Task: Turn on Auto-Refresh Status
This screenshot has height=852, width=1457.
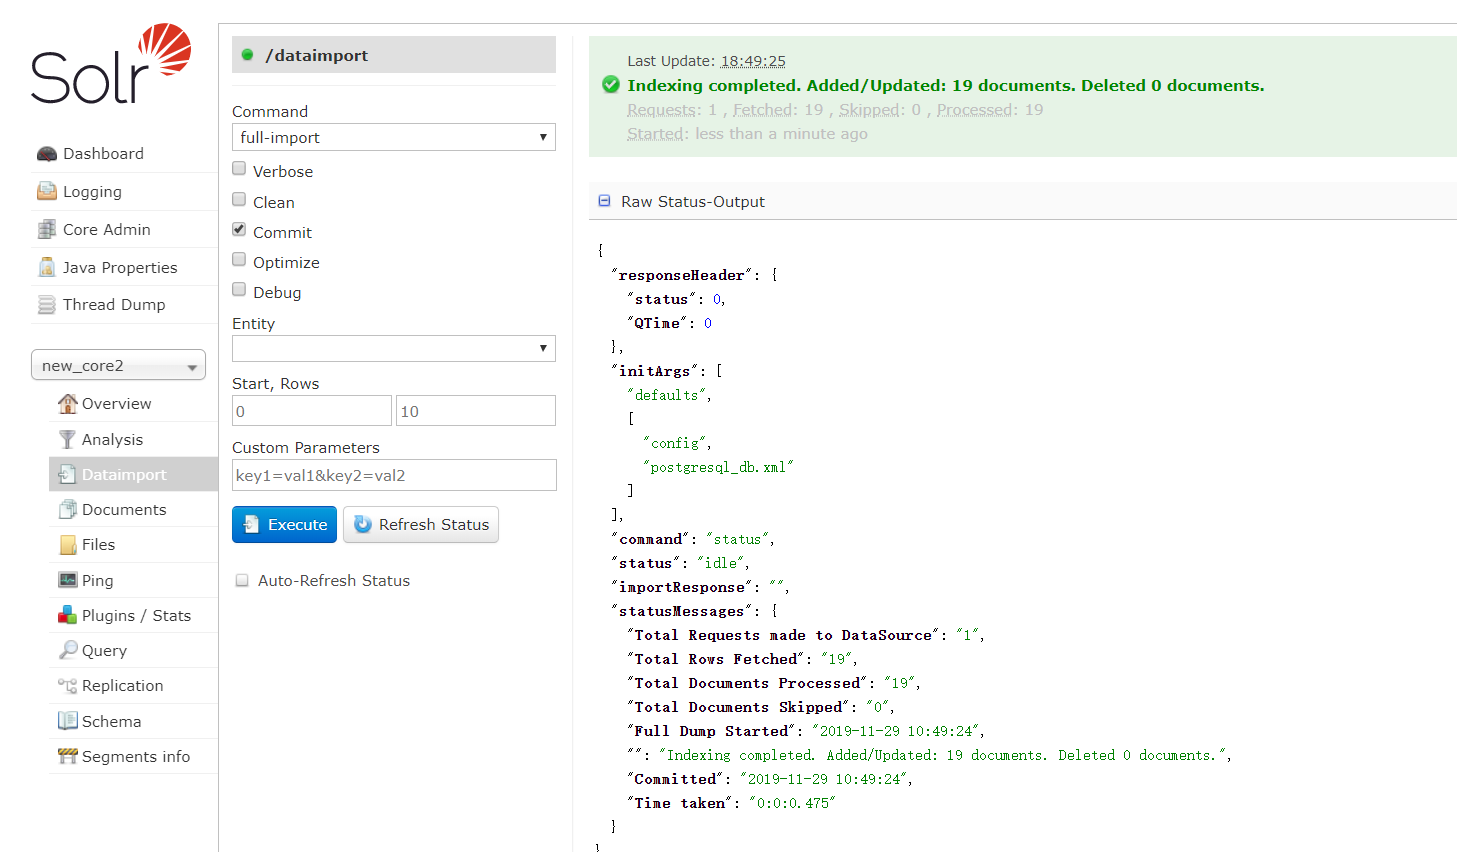Action: (x=241, y=580)
